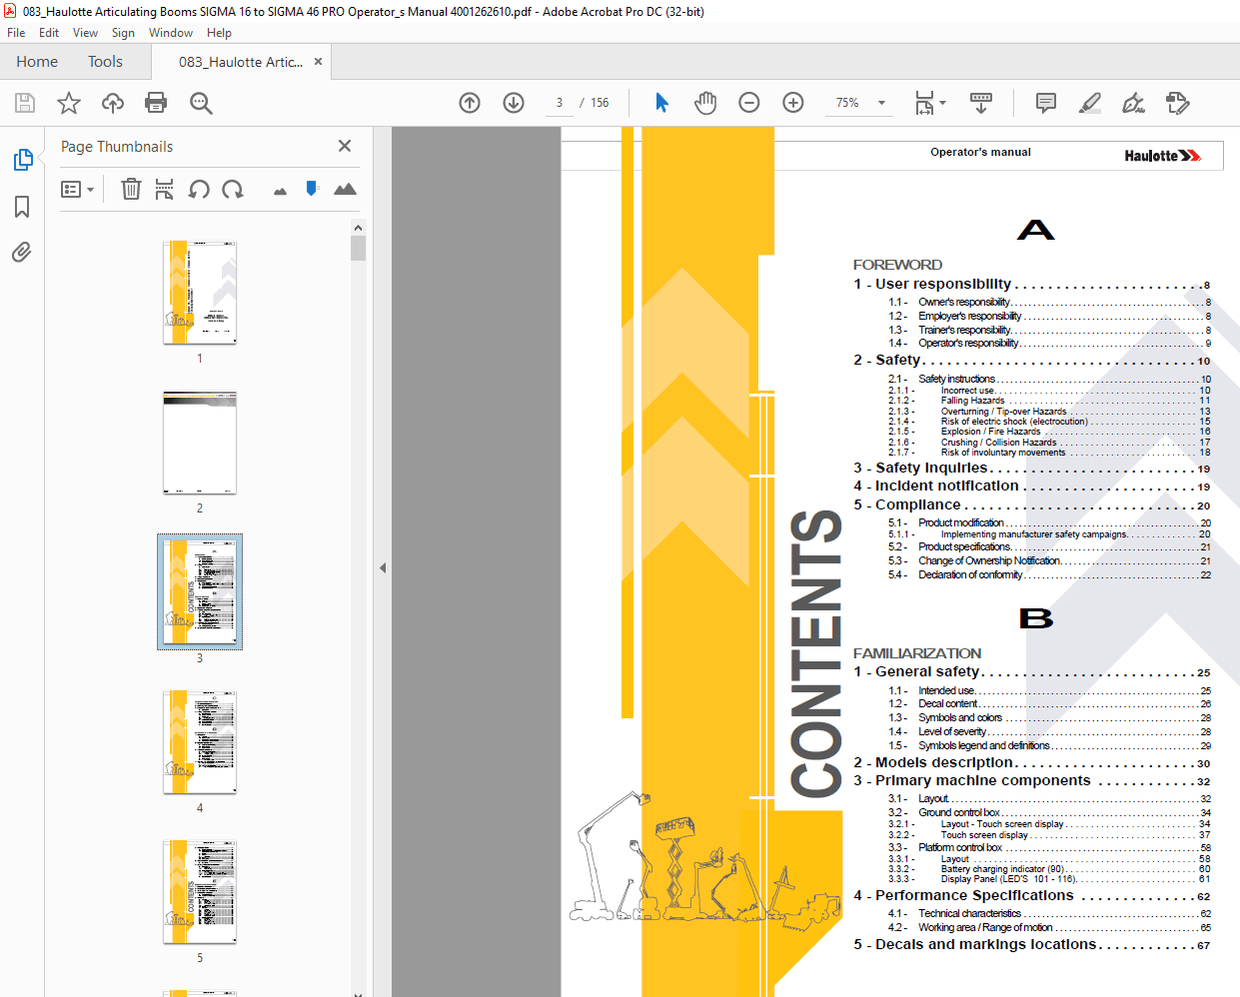Collapse the navigation pane with arrow
The image size is (1240, 997).
382,568
